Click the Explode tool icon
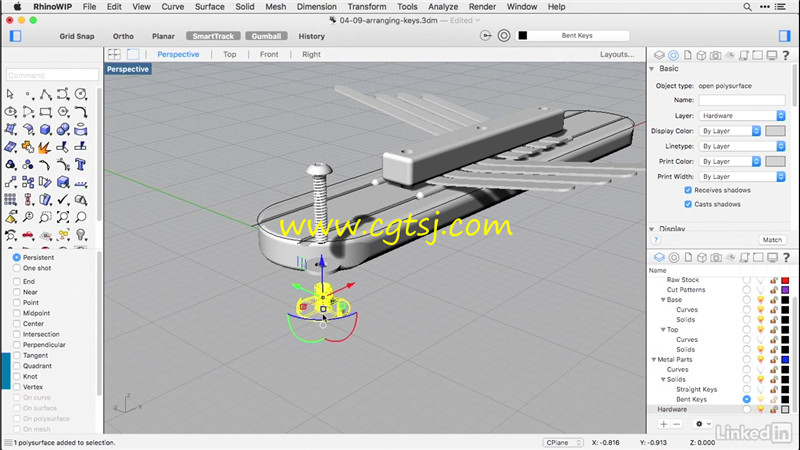 [44, 147]
